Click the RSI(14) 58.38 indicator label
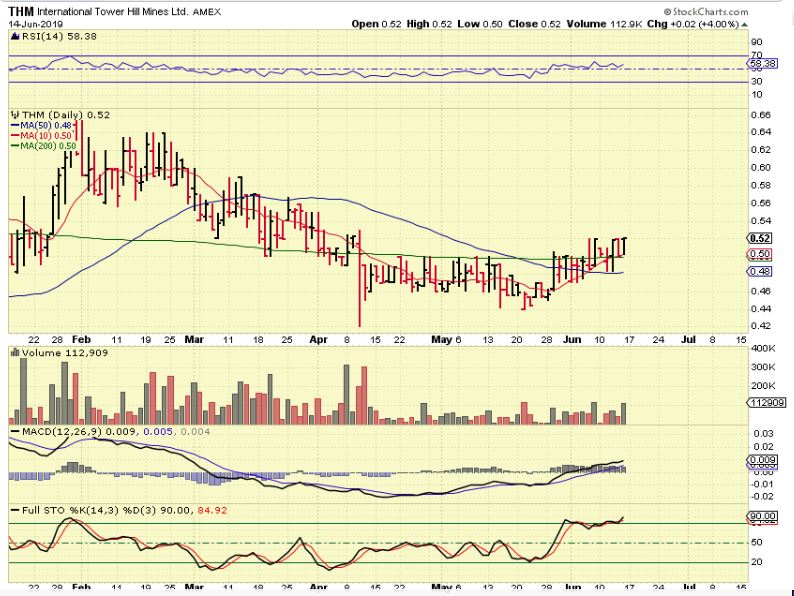The width and height of the screenshot is (794, 596). (x=59, y=36)
